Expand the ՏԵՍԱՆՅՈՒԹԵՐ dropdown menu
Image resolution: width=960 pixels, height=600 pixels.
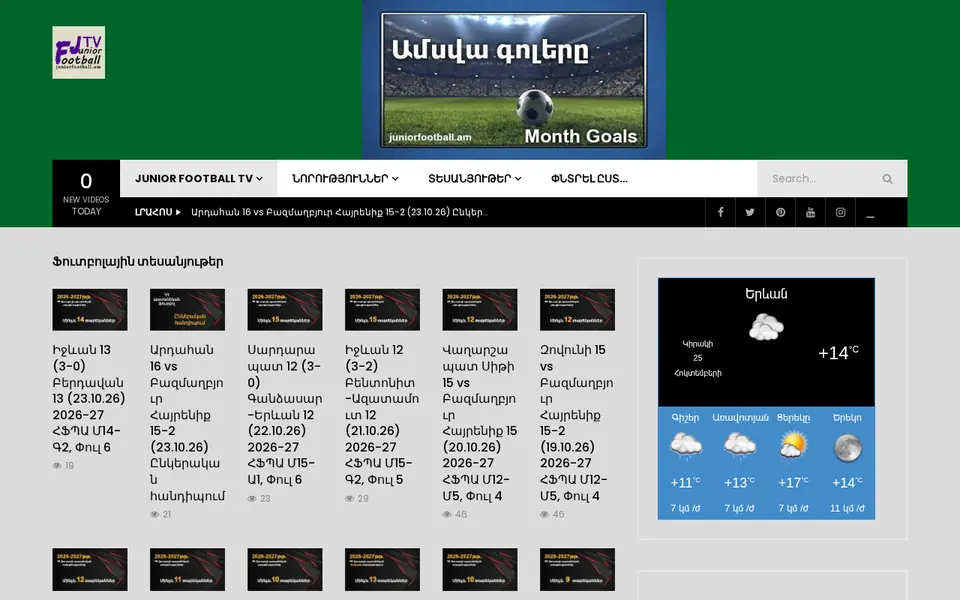click(474, 179)
